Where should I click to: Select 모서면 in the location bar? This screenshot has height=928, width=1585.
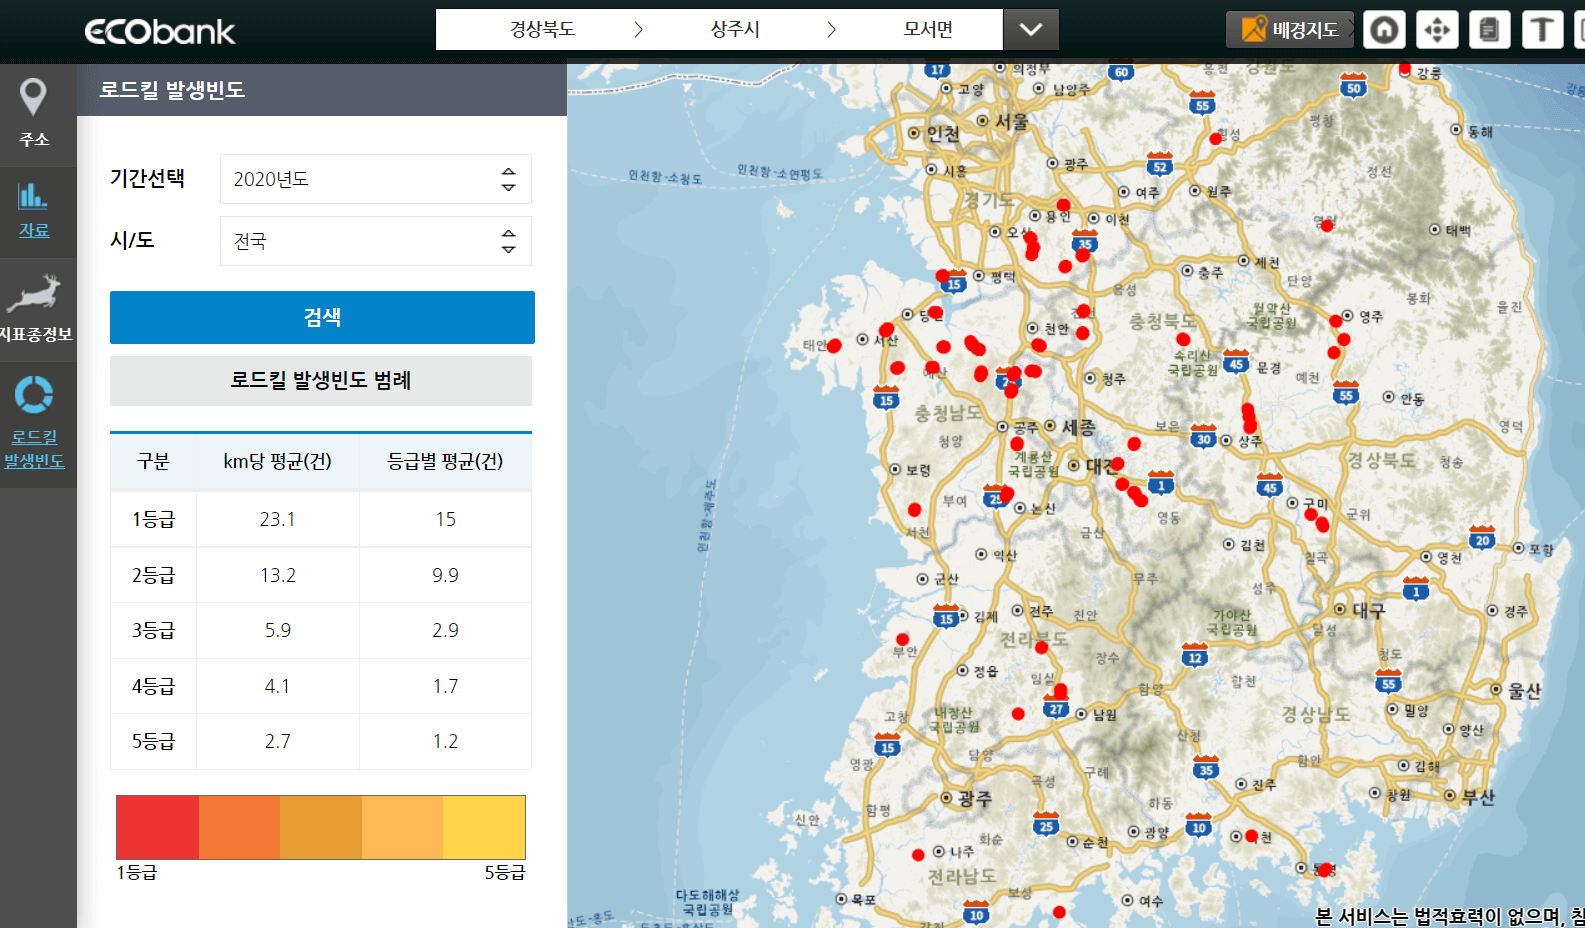point(928,30)
